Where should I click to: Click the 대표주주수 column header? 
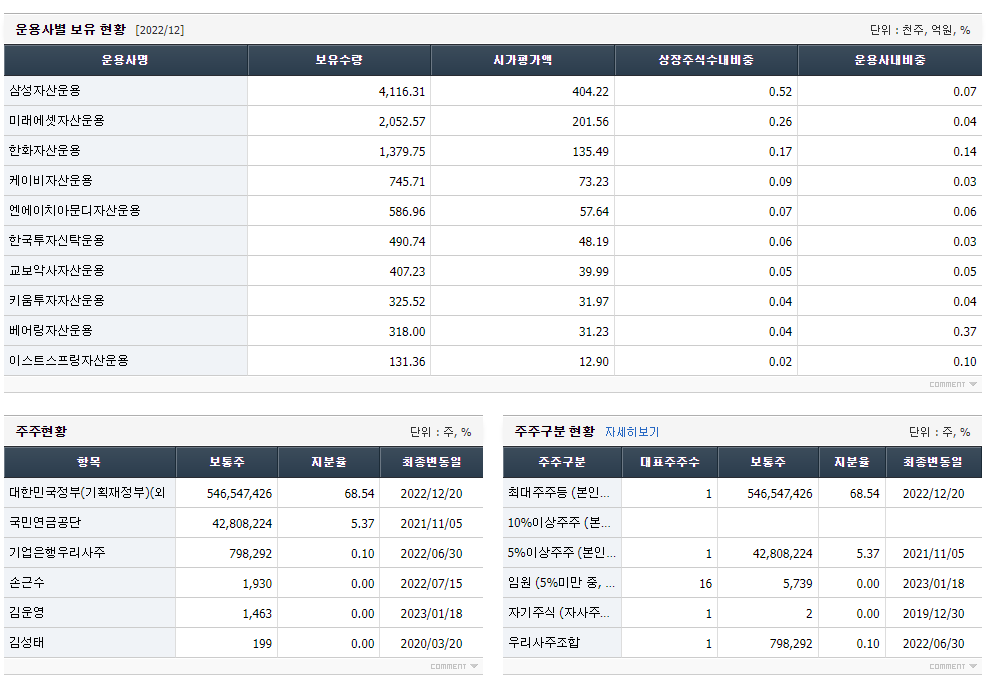click(670, 462)
